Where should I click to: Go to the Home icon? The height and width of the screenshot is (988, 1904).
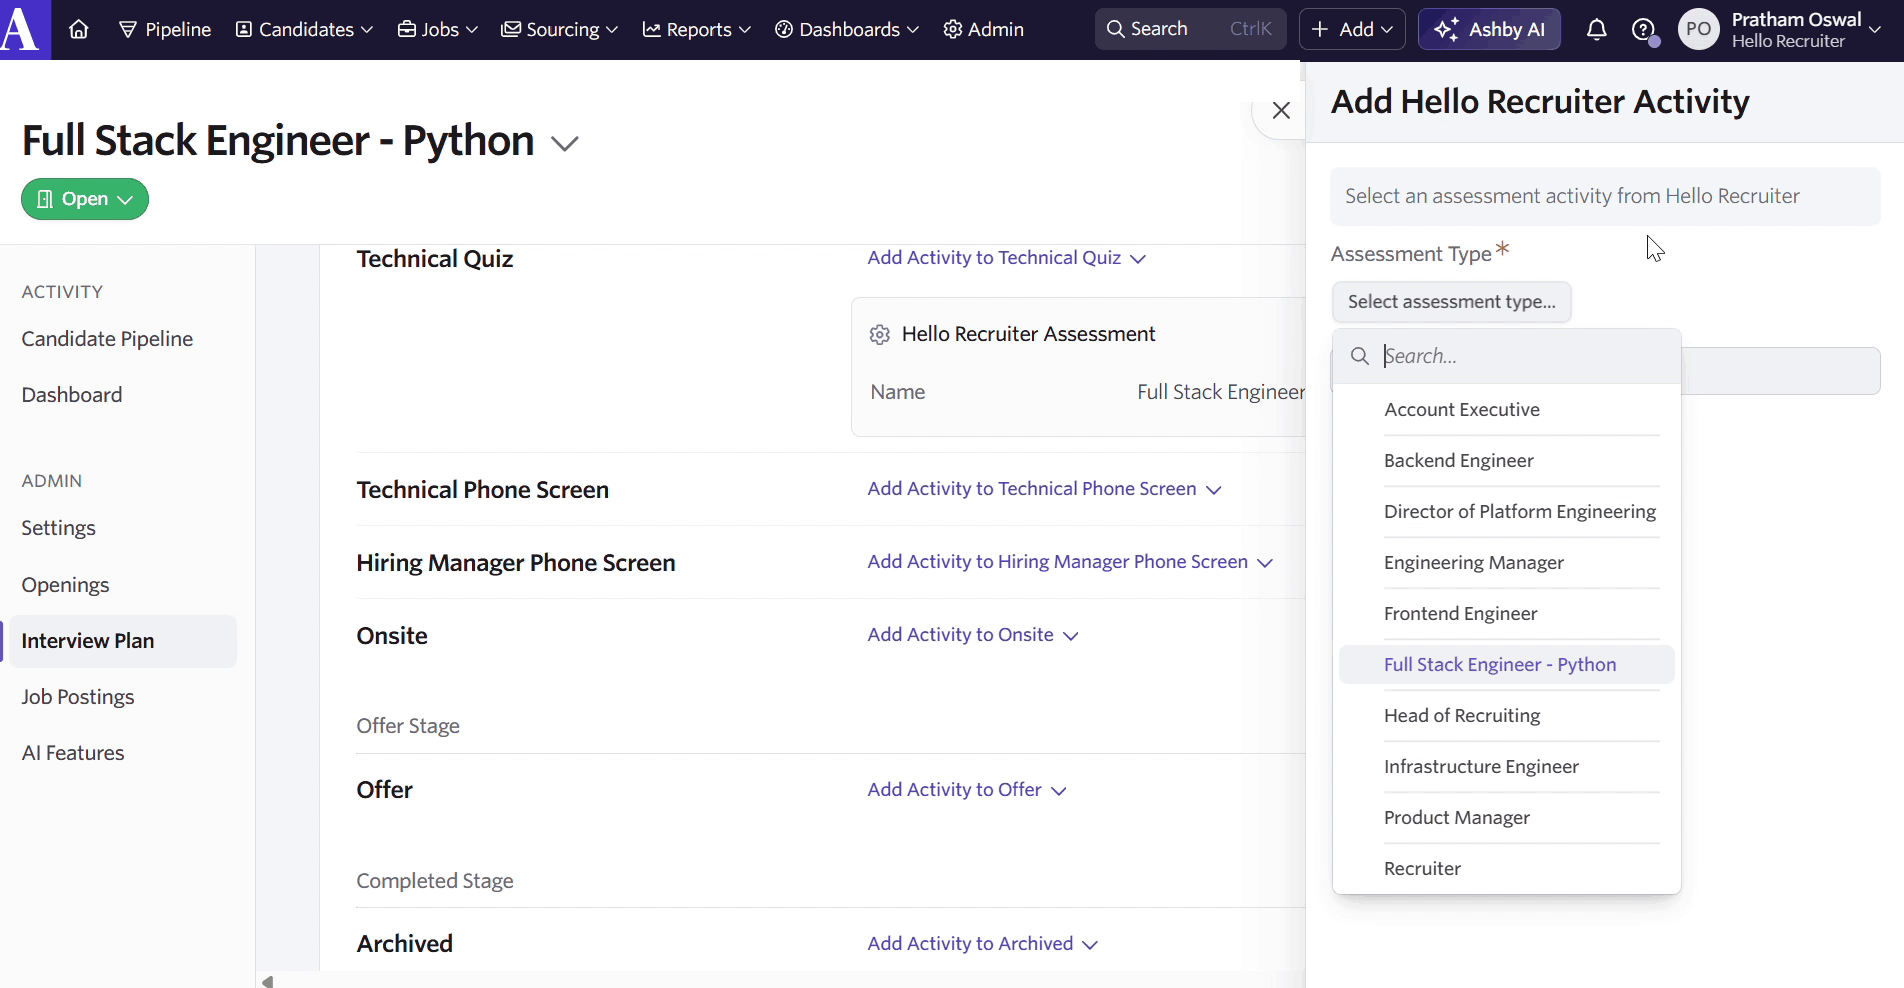pos(79,30)
